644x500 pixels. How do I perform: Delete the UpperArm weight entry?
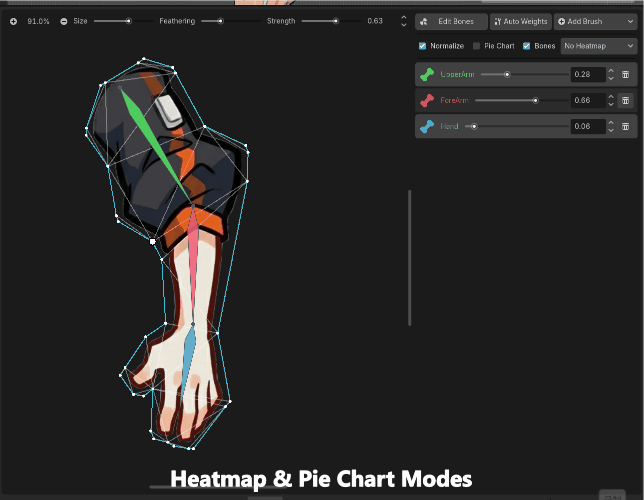point(626,74)
